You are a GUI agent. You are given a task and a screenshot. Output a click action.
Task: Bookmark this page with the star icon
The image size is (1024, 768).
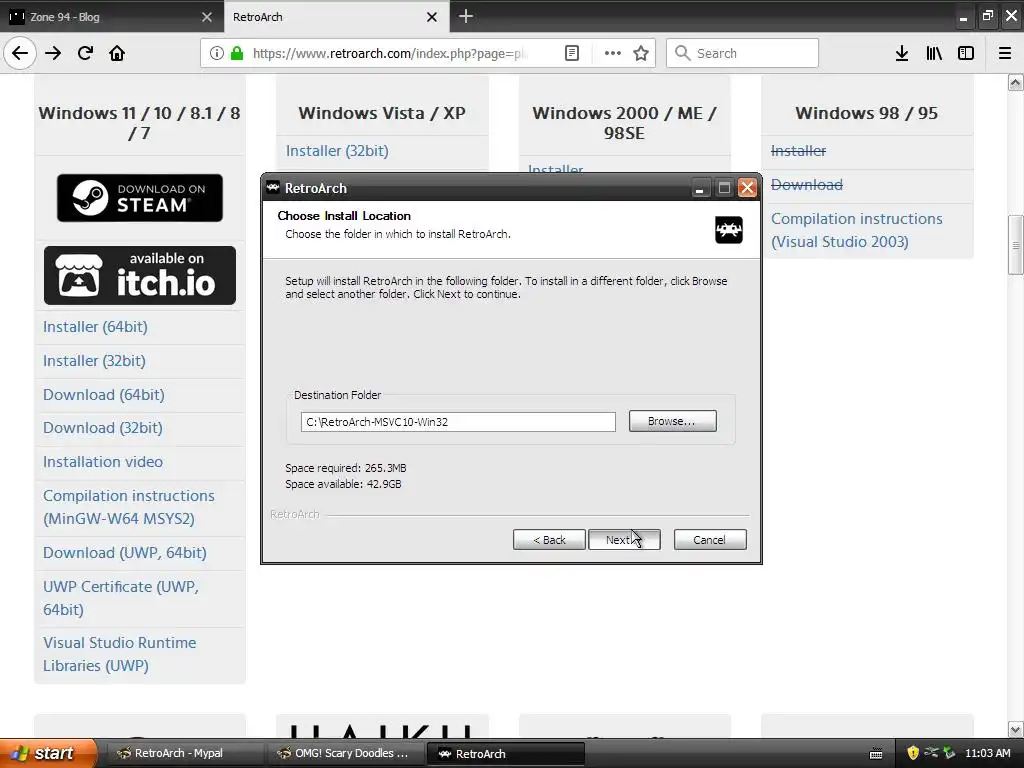pyautogui.click(x=641, y=53)
